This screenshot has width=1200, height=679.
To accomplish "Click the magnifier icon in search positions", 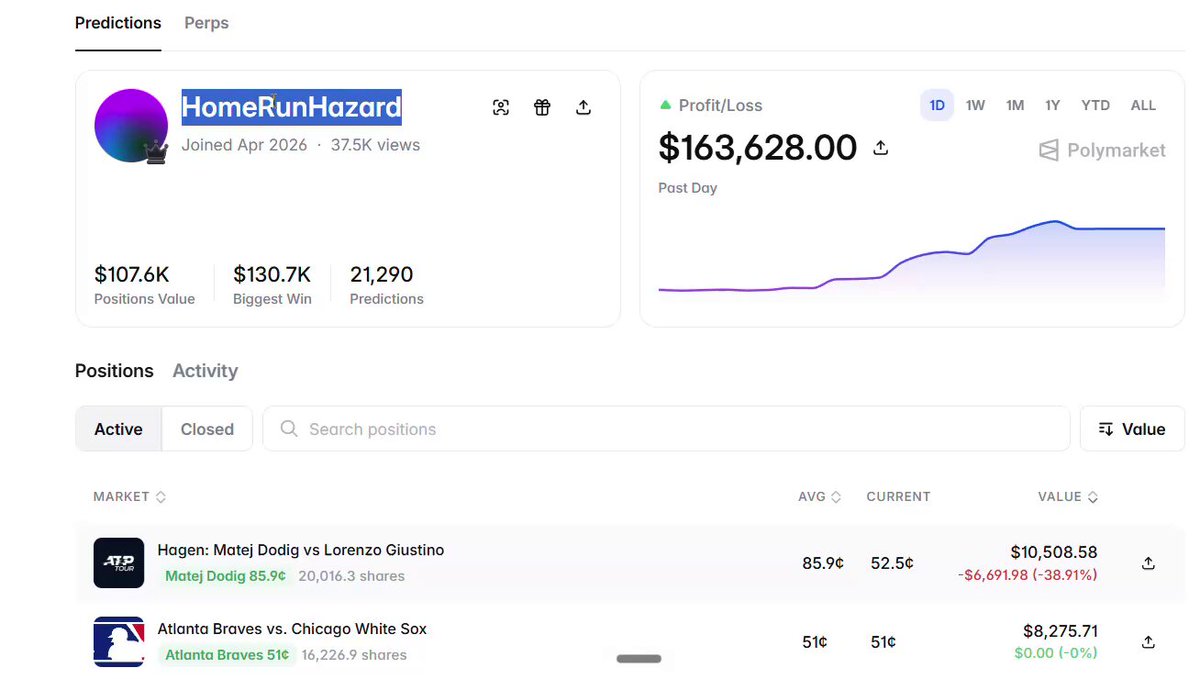I will coord(289,429).
